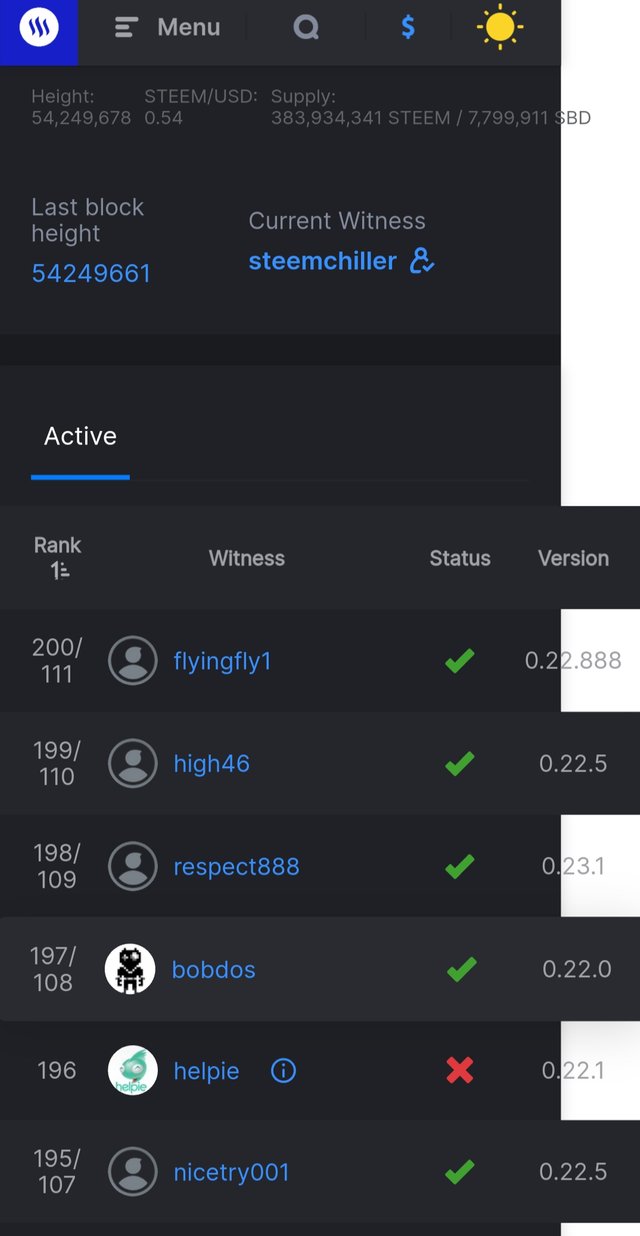Click the red X status for helpie
The height and width of the screenshot is (1236, 640).
point(460,1071)
